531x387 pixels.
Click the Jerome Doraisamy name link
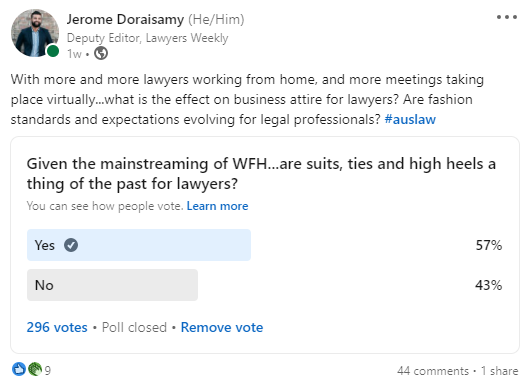click(125, 19)
